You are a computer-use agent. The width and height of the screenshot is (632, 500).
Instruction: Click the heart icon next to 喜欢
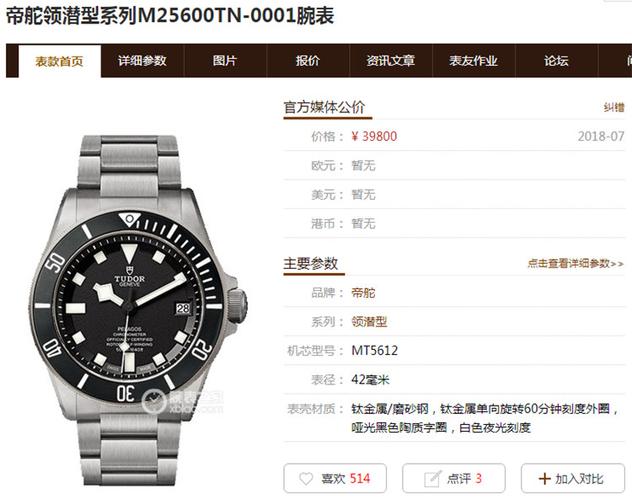click(306, 479)
